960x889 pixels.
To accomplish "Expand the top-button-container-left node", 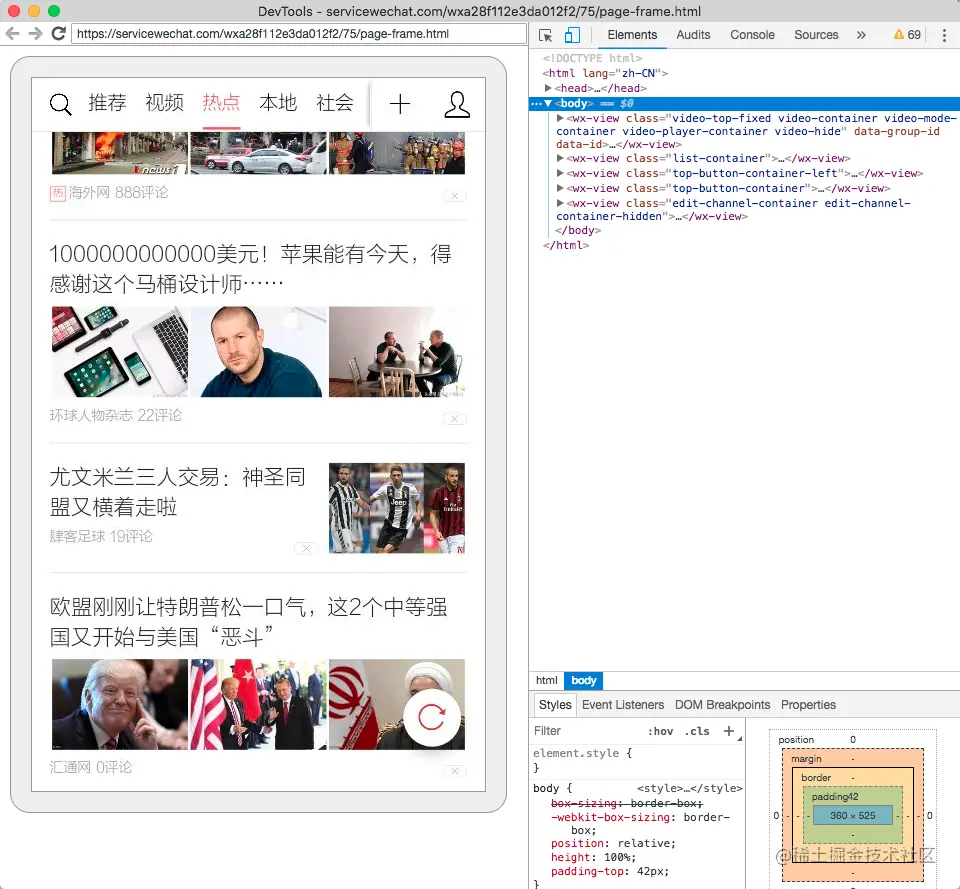I will coord(561,173).
